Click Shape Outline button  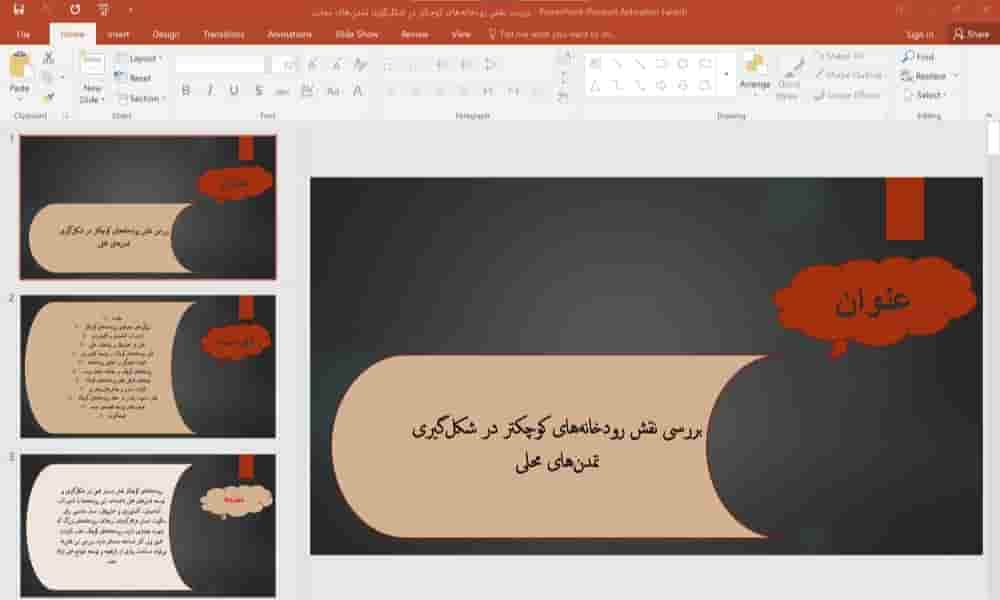[851, 75]
